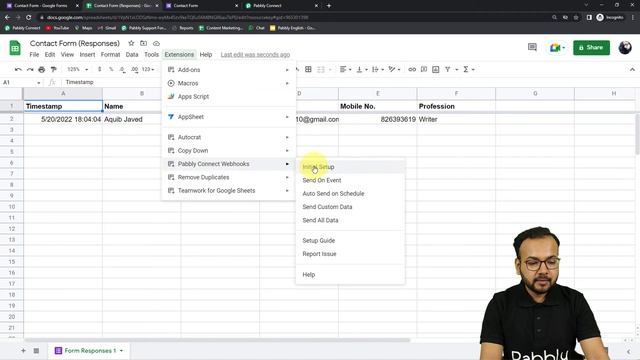Select the Profession header cell
Image resolution: width=640 pixels, height=360 pixels.
pyautogui.click(x=456, y=107)
